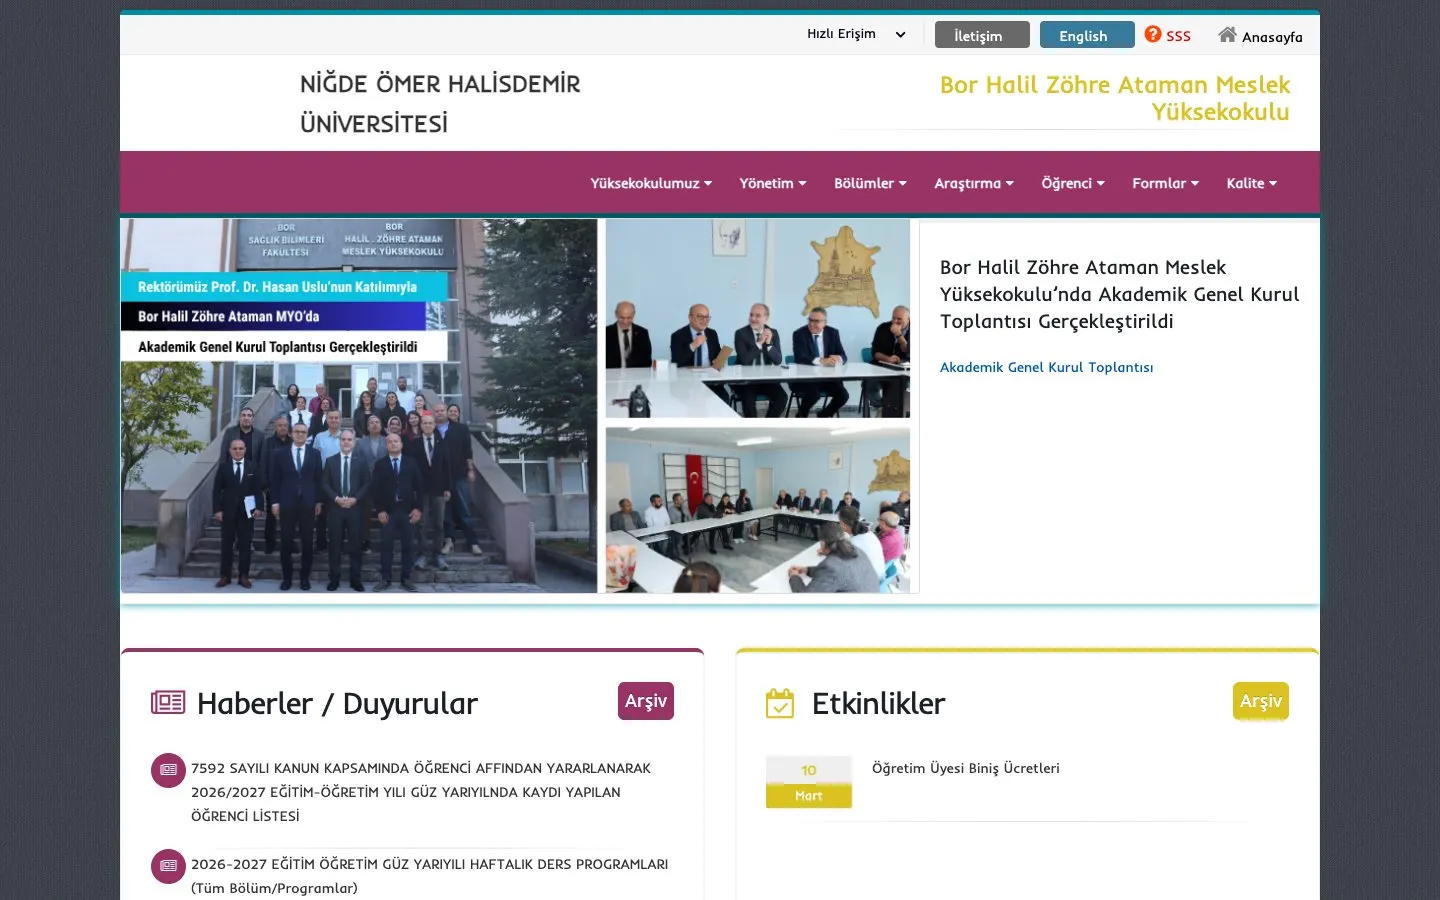Image resolution: width=1440 pixels, height=900 pixels.
Task: Click the slider headline about Akademik Genel Kurul Toplantısı Gerçekleştirildi
Action: 1119,294
